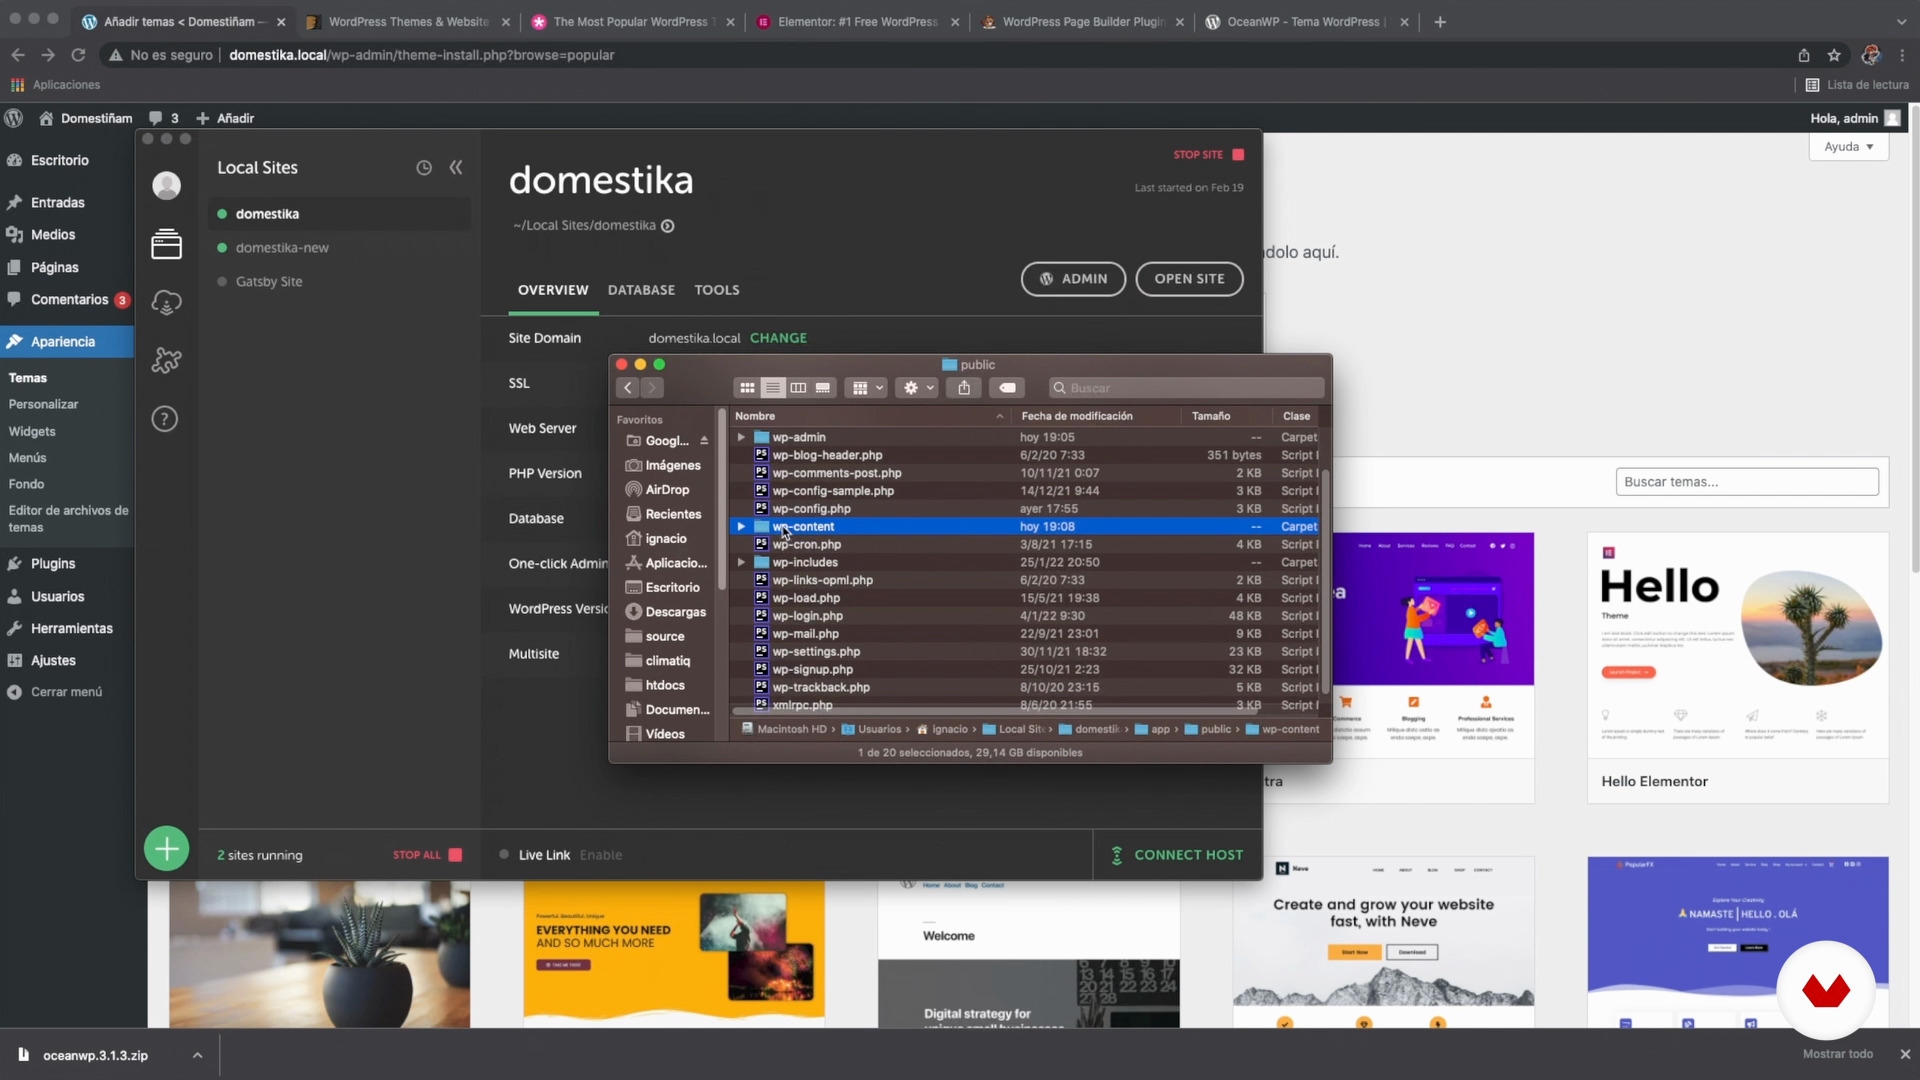Stop the domestika site
1920x1080 pixels.
(x=1208, y=155)
